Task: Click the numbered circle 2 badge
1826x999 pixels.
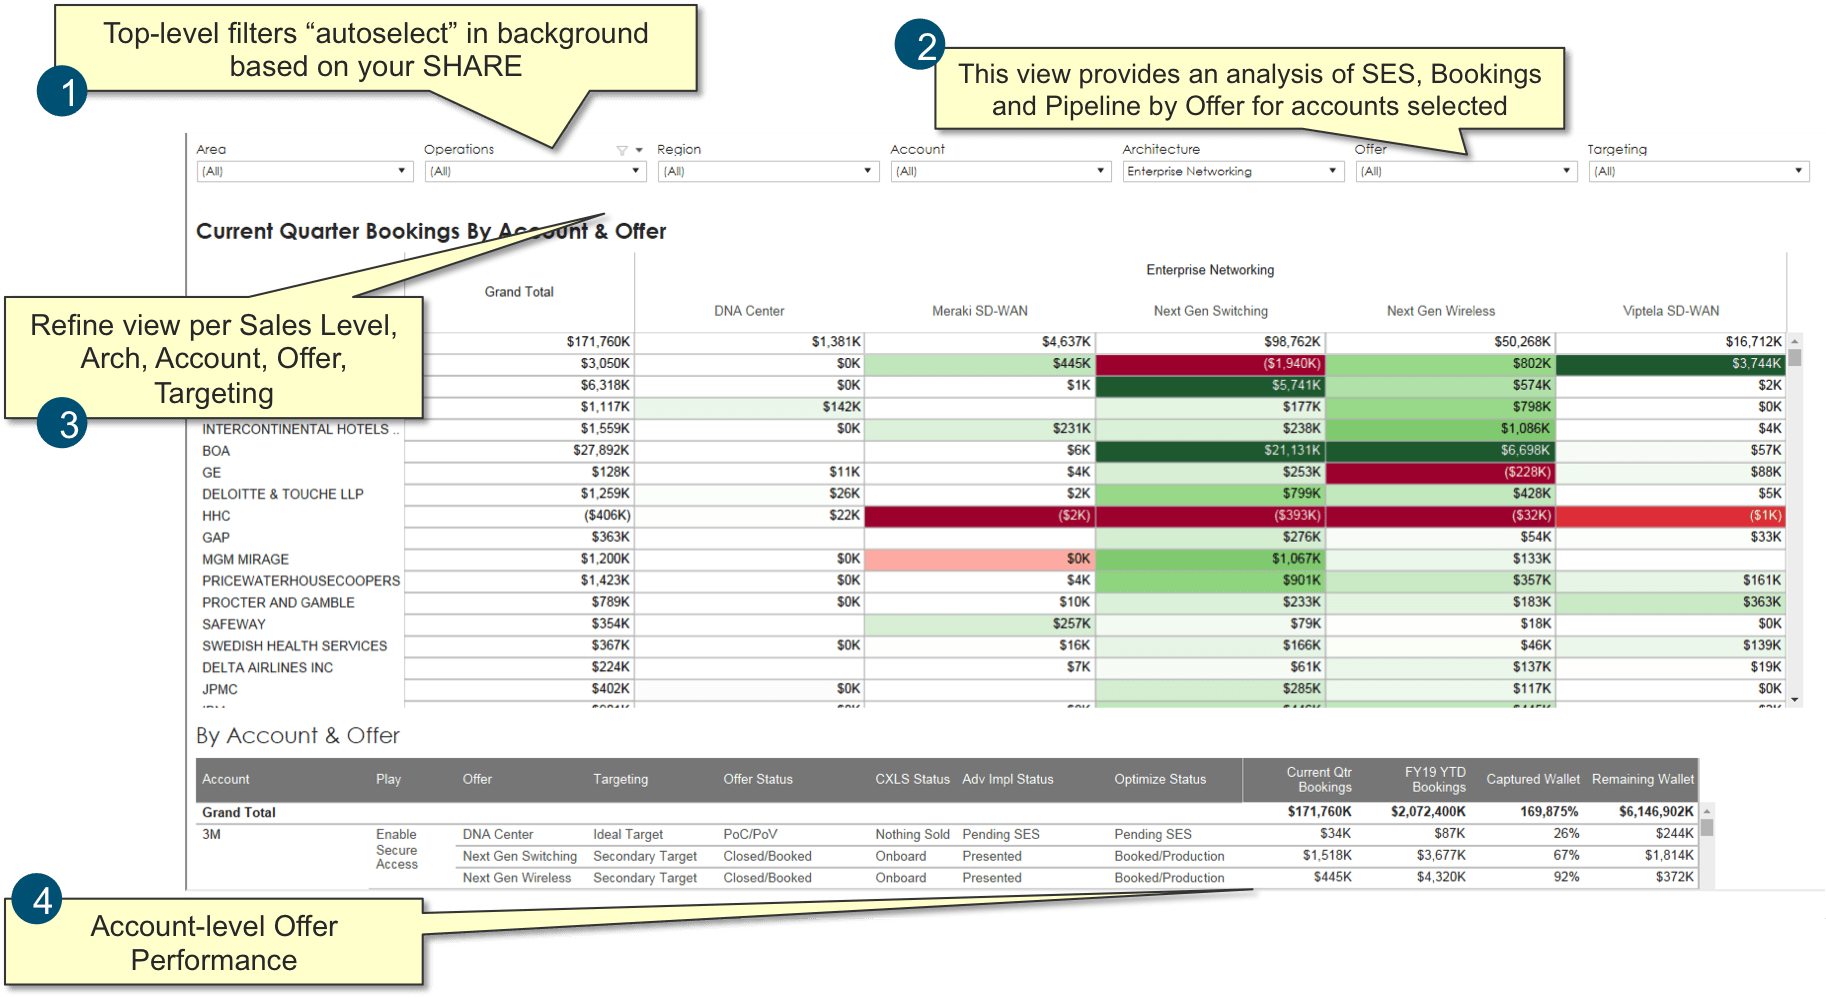Action: [x=921, y=46]
